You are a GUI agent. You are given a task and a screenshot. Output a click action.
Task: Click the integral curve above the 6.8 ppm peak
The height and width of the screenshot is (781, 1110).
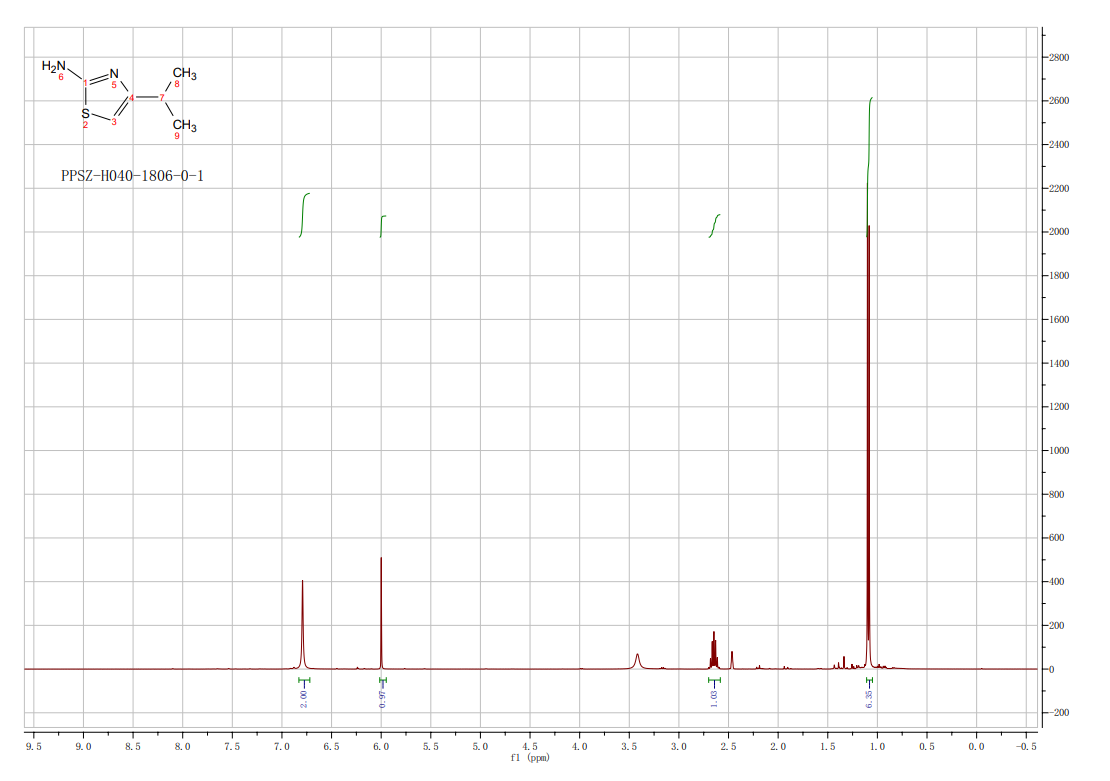click(304, 214)
